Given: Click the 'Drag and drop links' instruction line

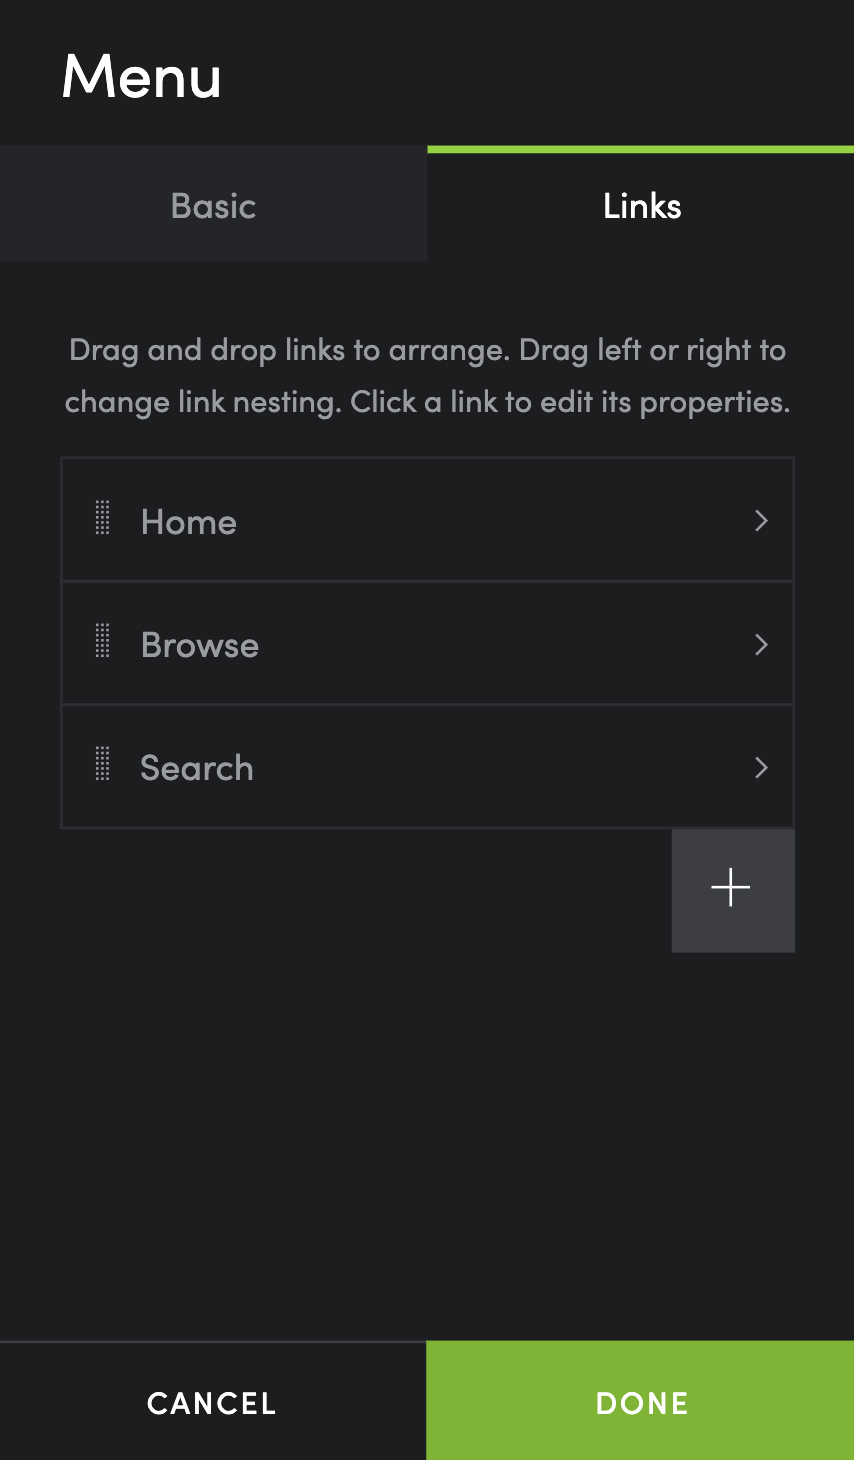Looking at the screenshot, I should 427,350.
